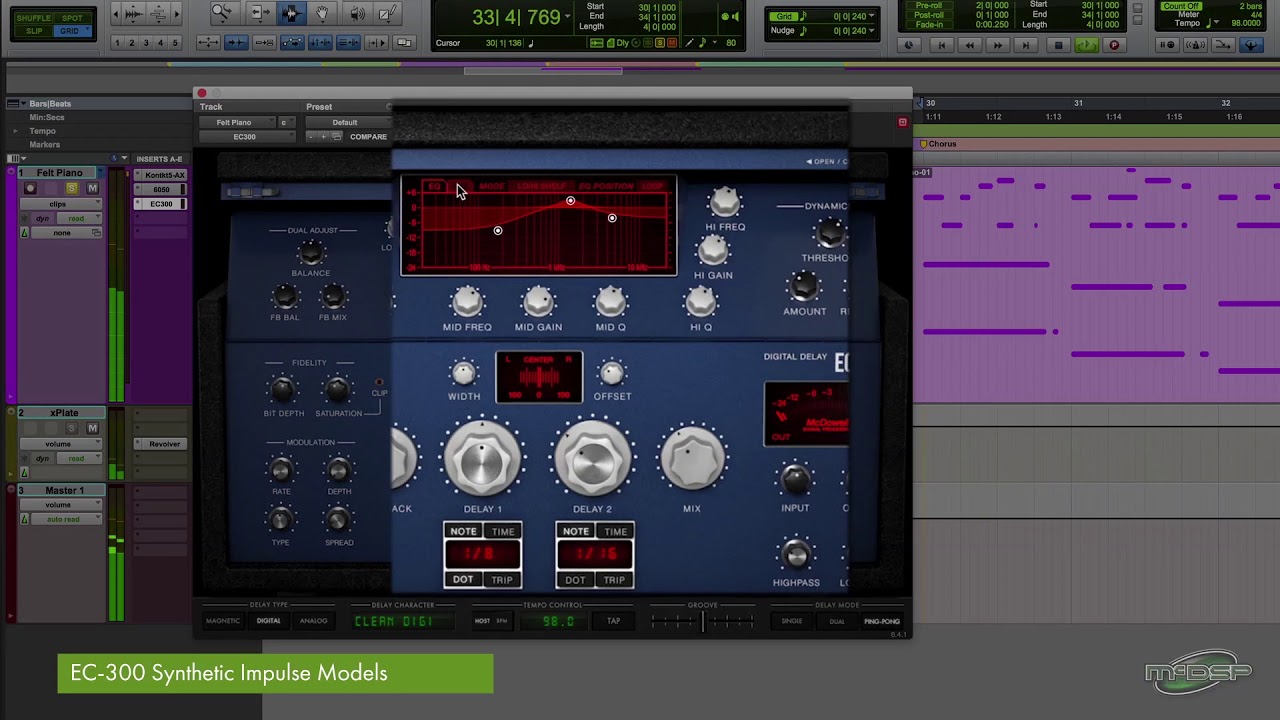Click the MID GAIN knob
Image resolution: width=1280 pixels, height=720 pixels.
pos(538,302)
